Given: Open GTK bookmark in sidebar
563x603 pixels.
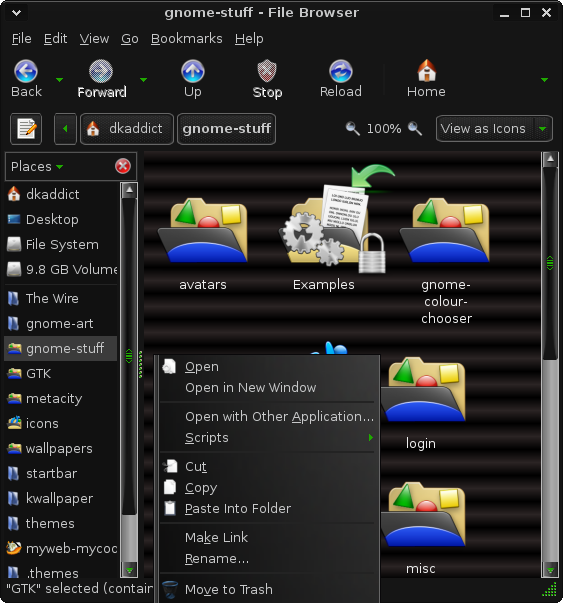Looking at the screenshot, I should tap(62, 373).
